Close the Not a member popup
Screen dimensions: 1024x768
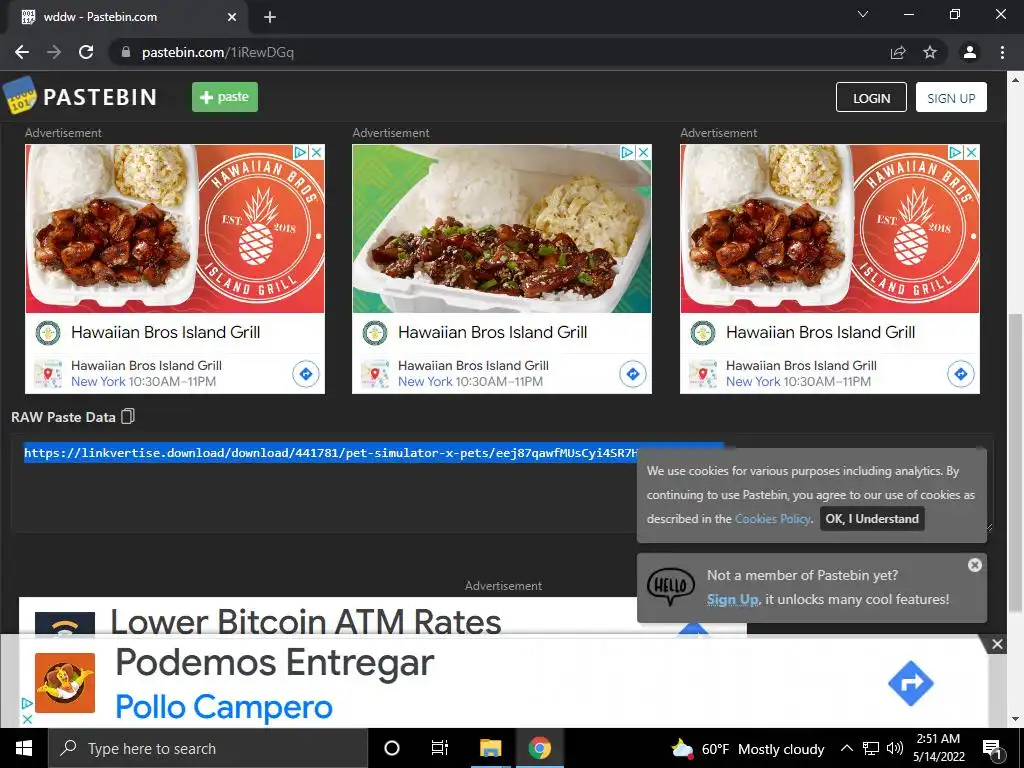pos(974,565)
